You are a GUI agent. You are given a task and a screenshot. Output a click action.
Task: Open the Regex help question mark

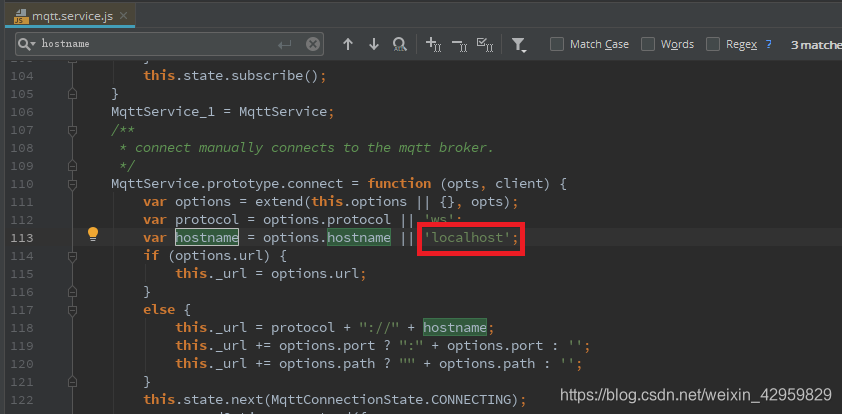coord(768,44)
